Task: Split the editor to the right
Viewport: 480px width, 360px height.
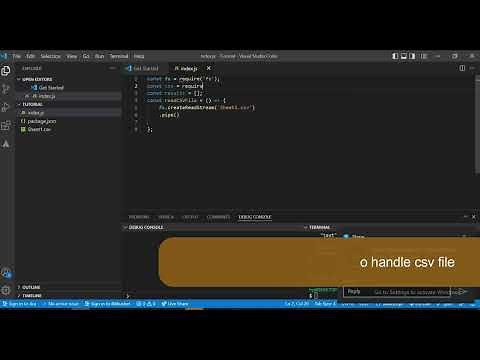Action: [x=462, y=68]
